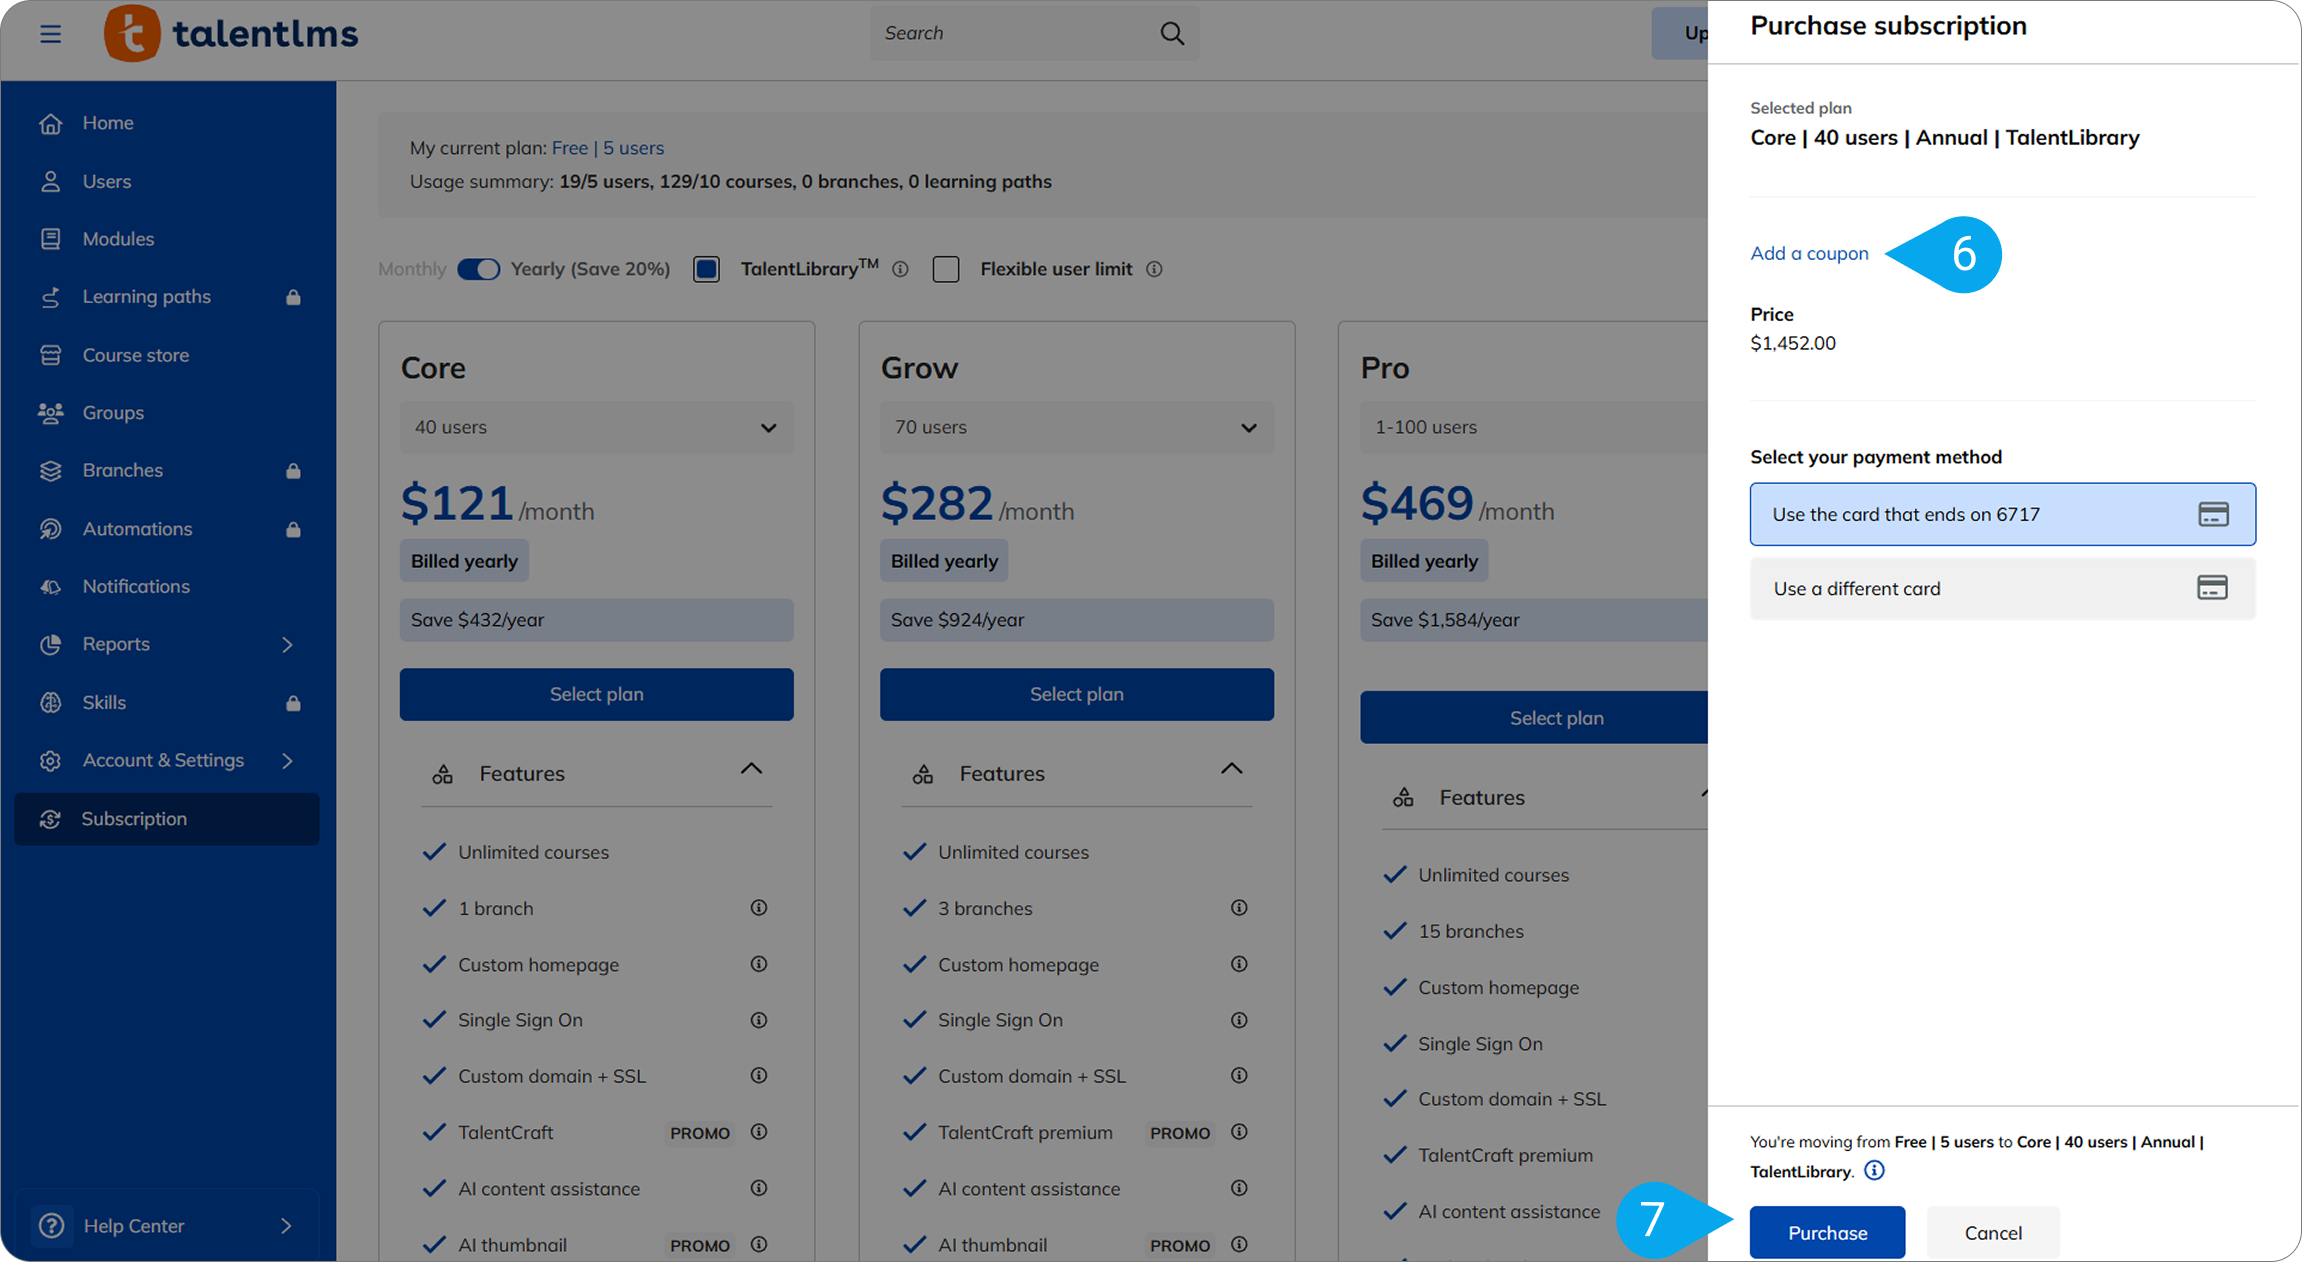
Task: Click info icon beside Grow's Single Sign On
Action: (1239, 1020)
